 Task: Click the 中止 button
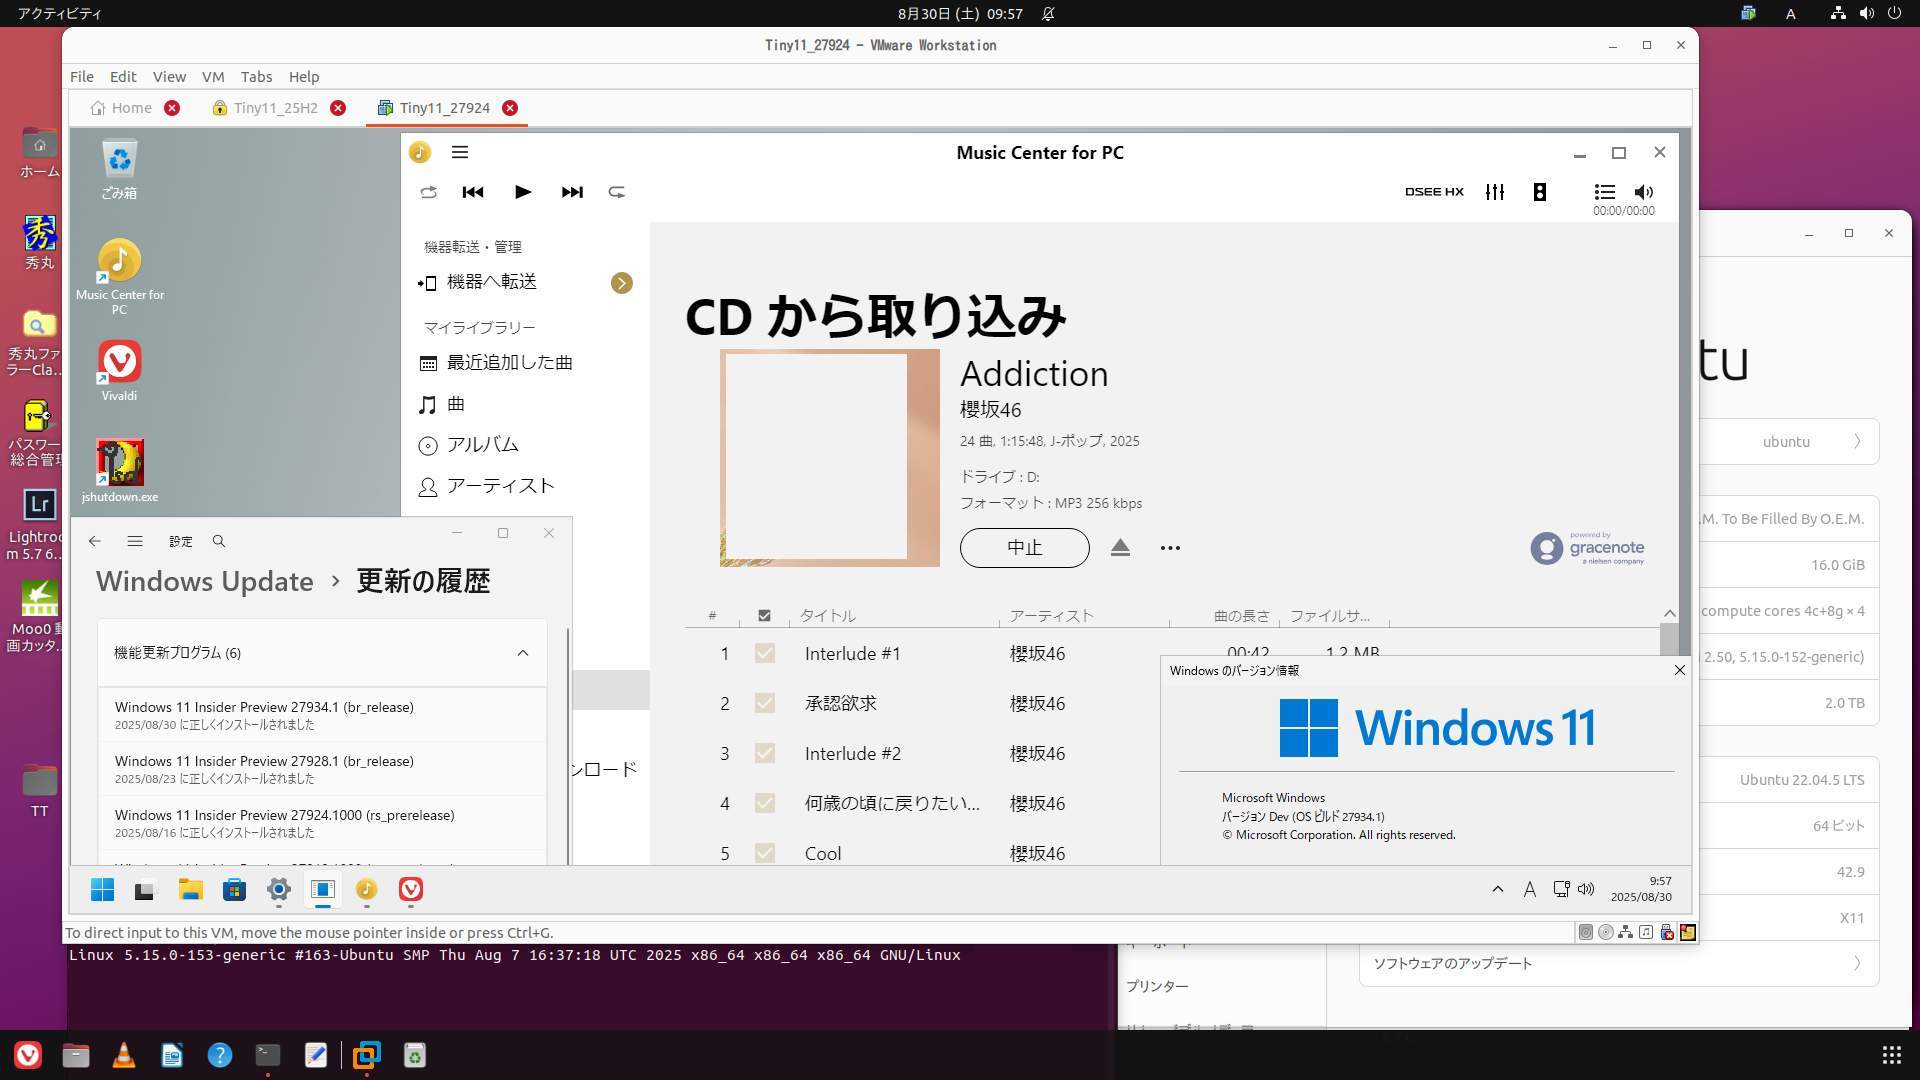tap(1024, 548)
